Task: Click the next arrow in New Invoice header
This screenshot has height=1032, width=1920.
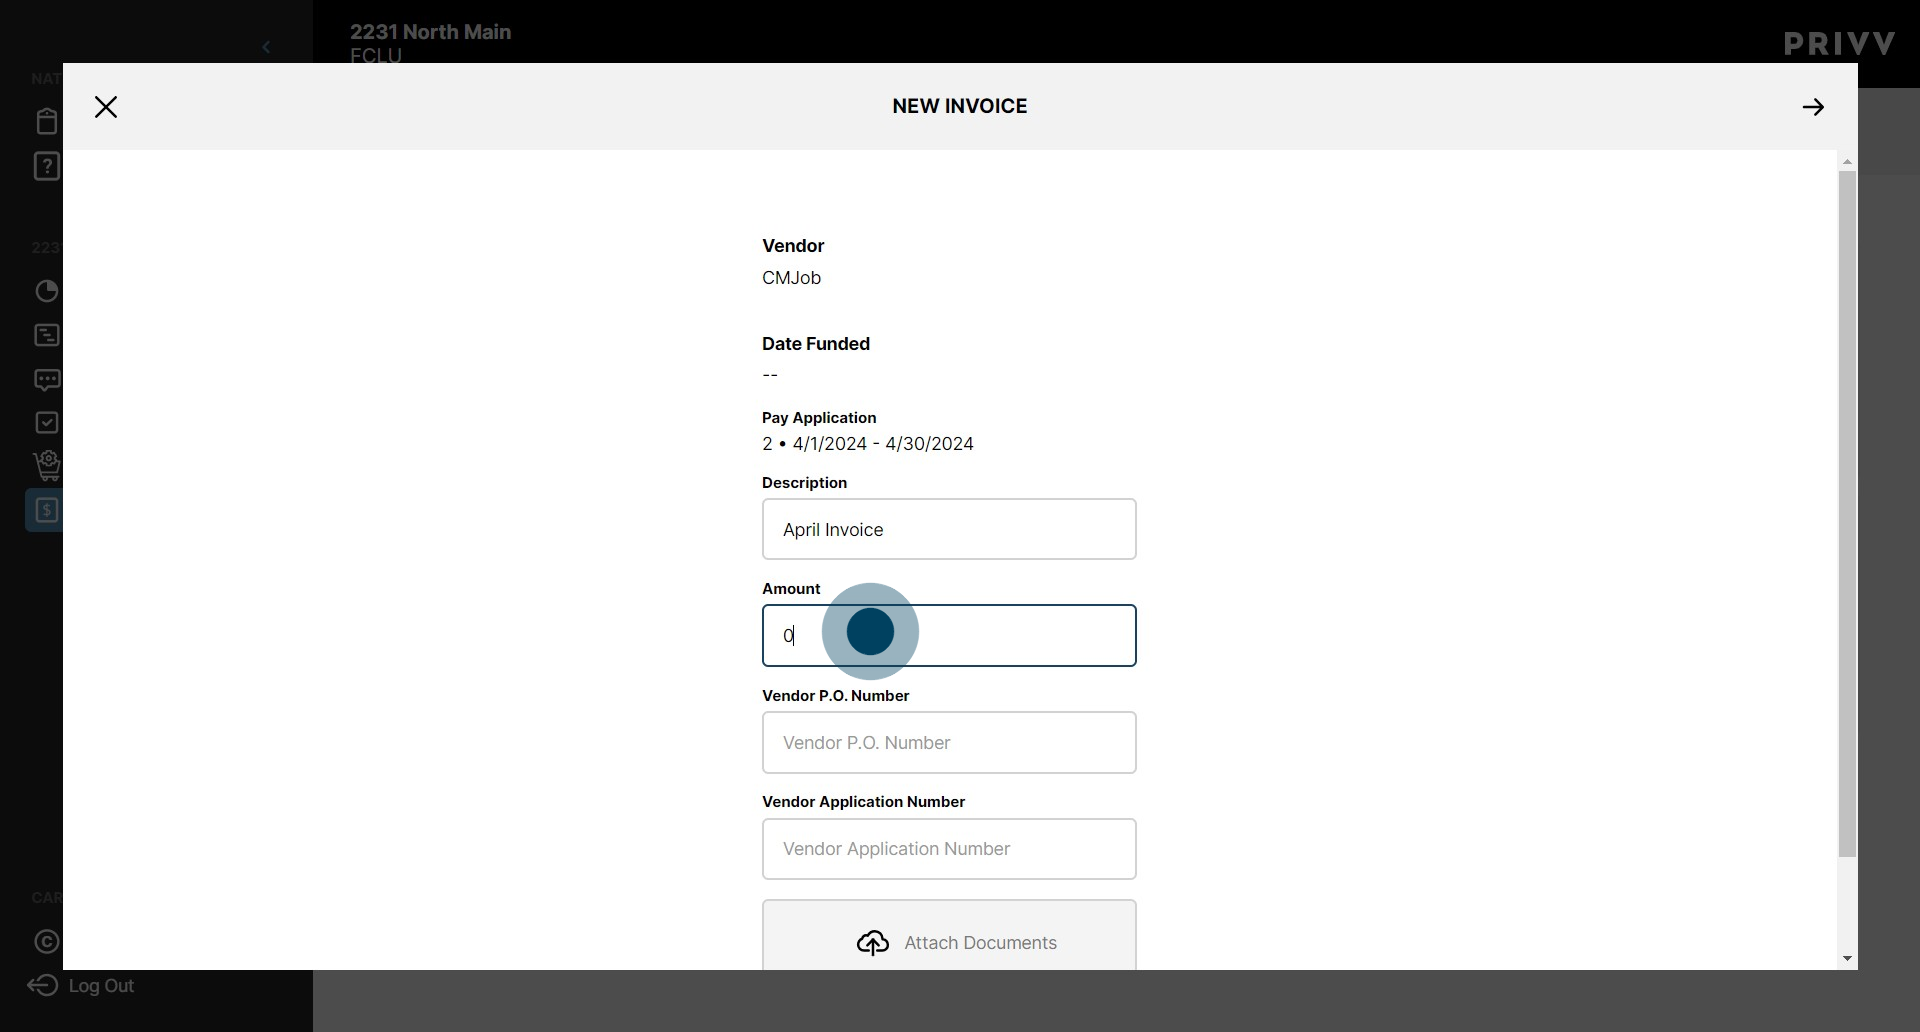Action: pyautogui.click(x=1813, y=107)
